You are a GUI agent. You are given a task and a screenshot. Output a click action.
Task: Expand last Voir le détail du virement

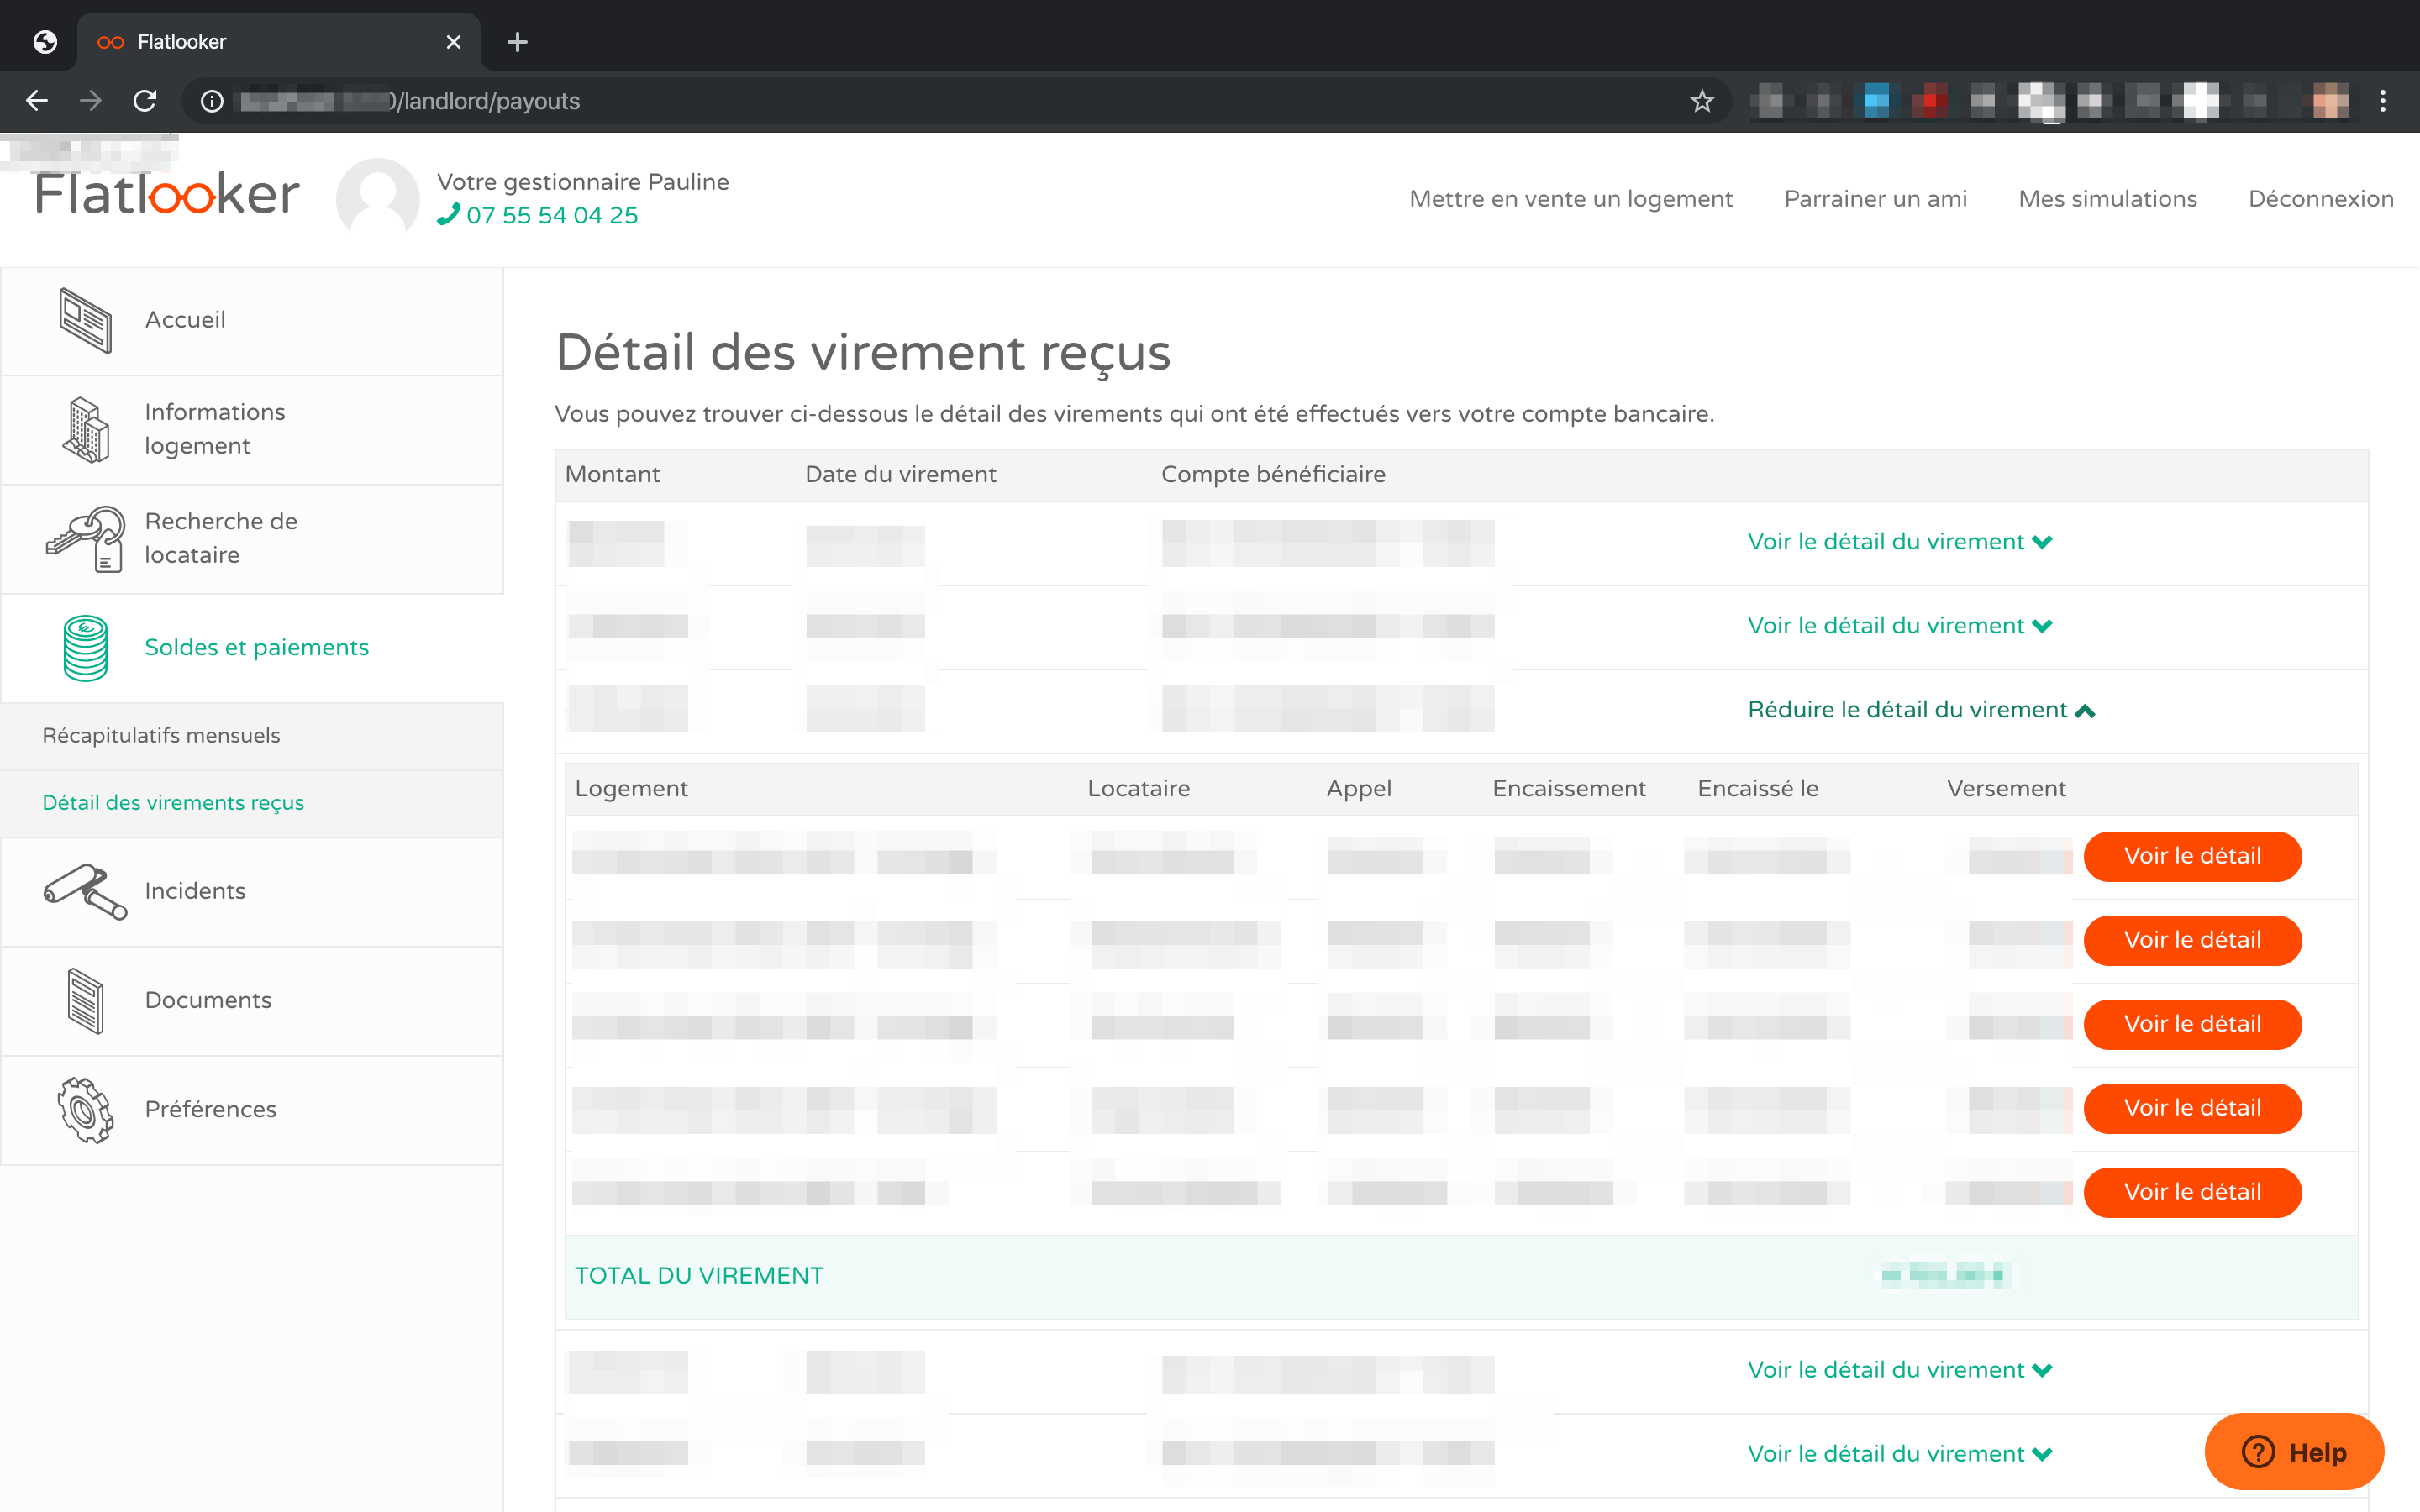click(x=1900, y=1454)
